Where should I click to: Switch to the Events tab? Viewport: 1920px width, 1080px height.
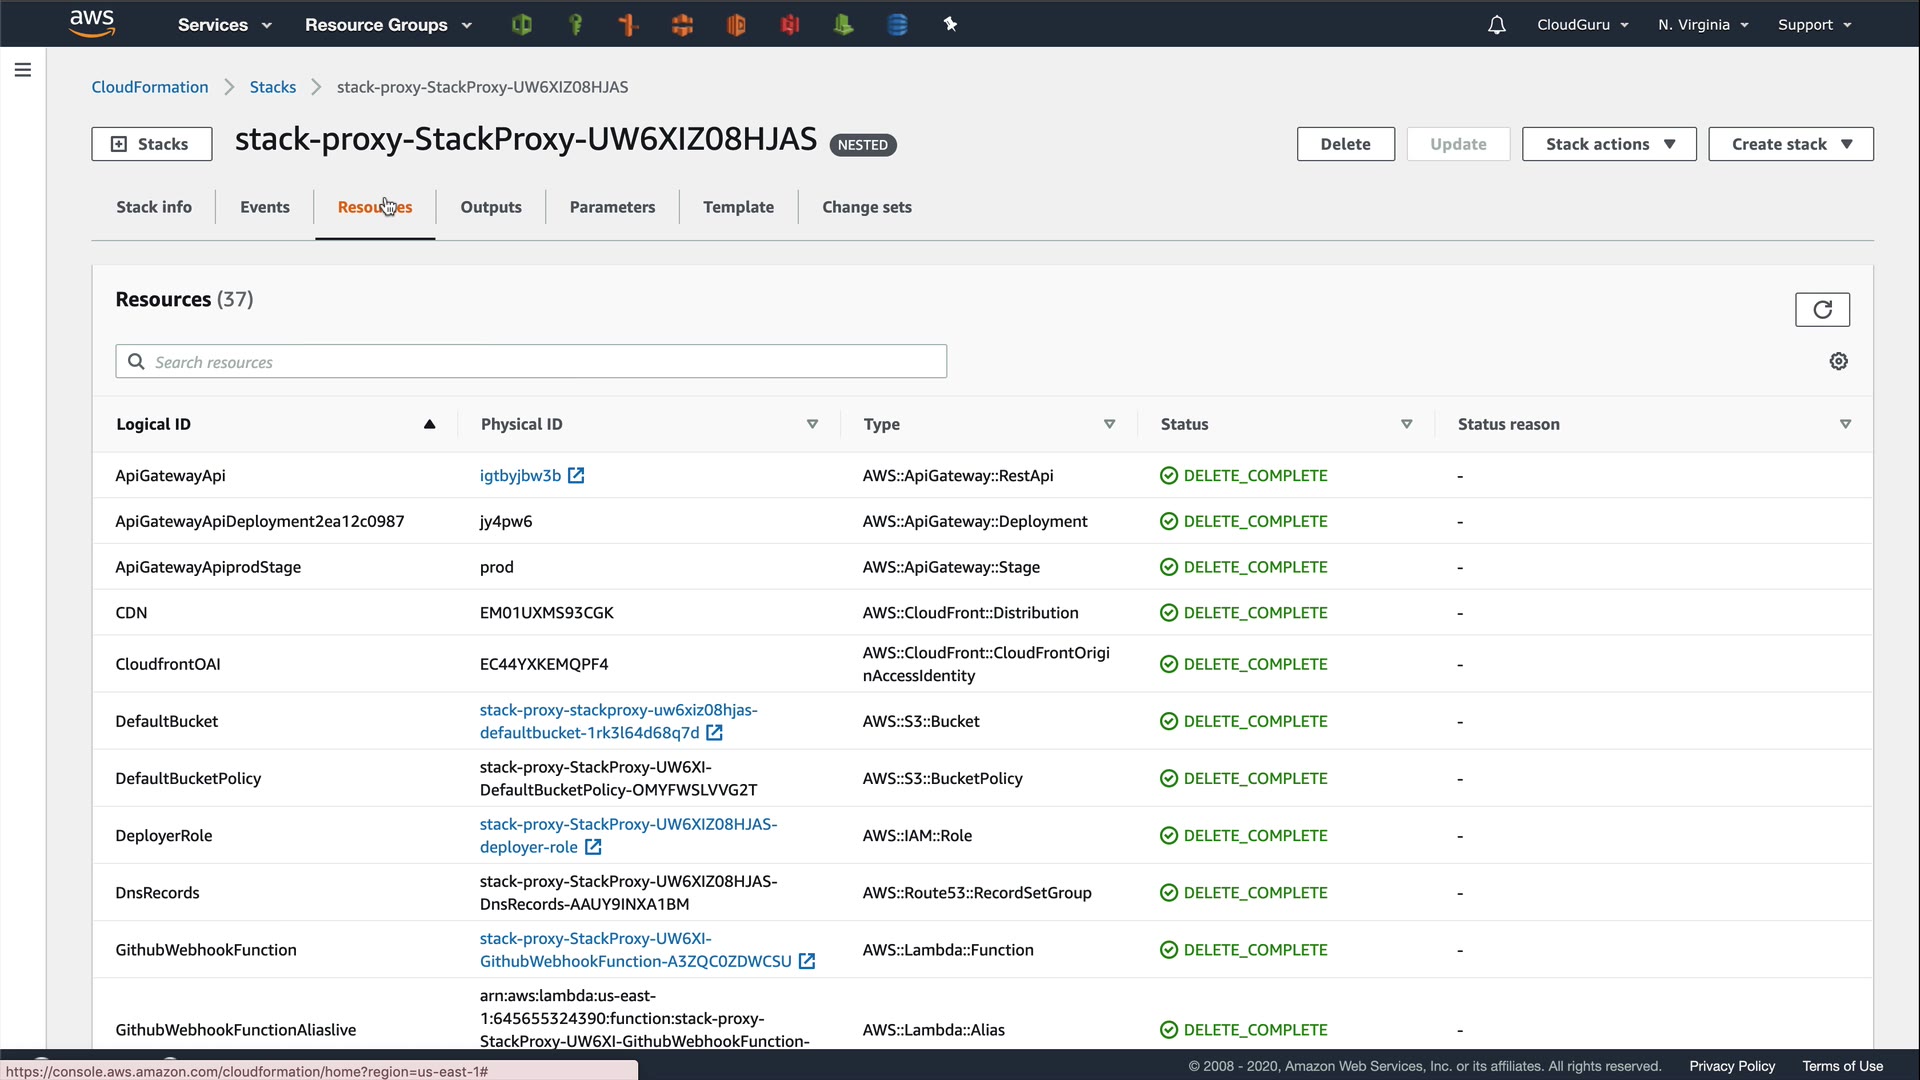point(264,207)
